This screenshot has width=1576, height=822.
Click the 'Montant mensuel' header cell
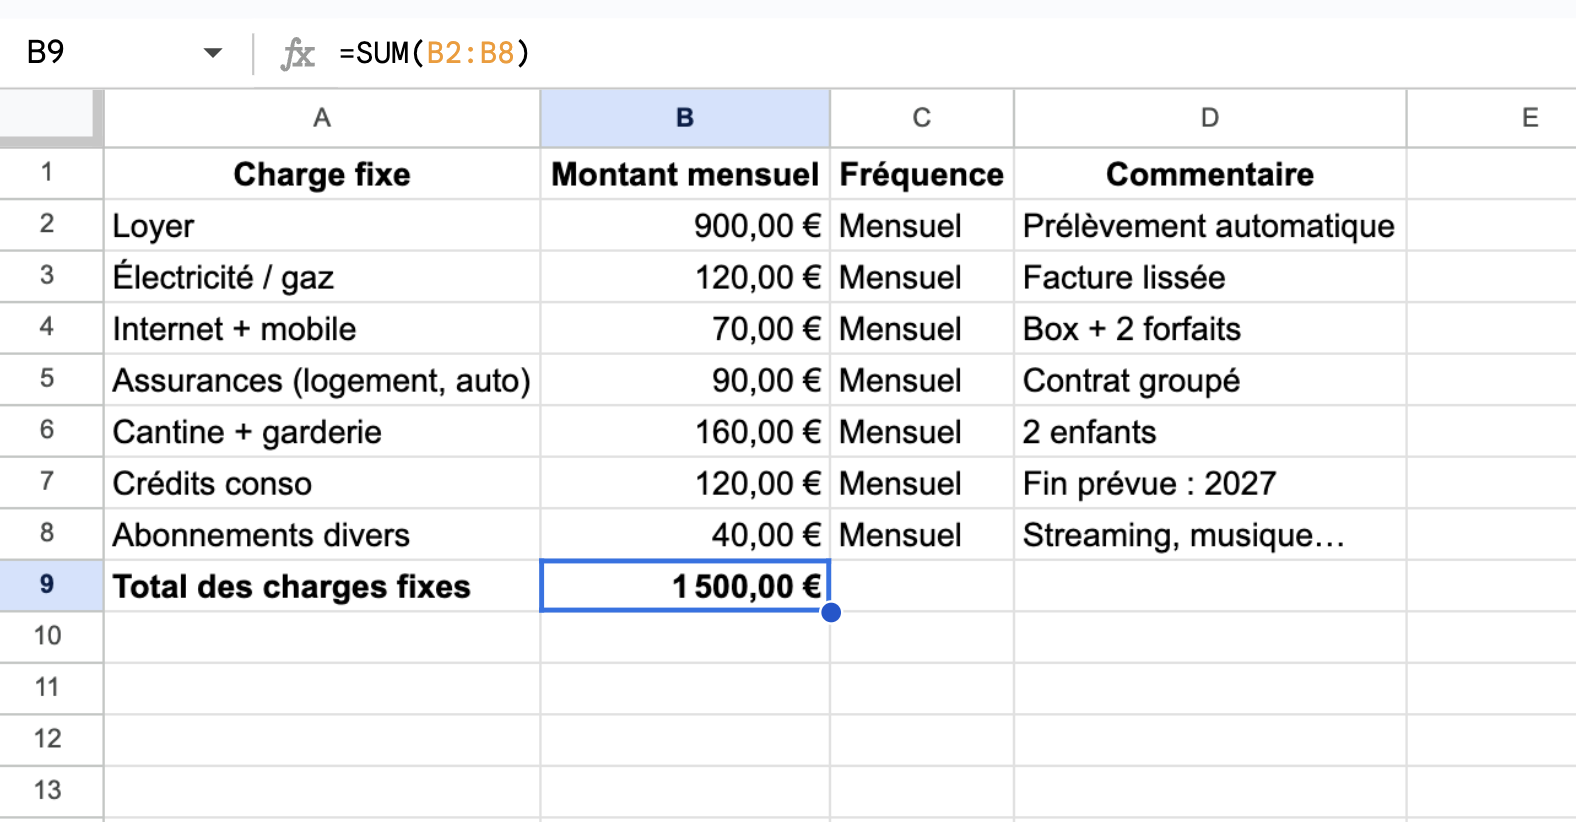point(685,174)
